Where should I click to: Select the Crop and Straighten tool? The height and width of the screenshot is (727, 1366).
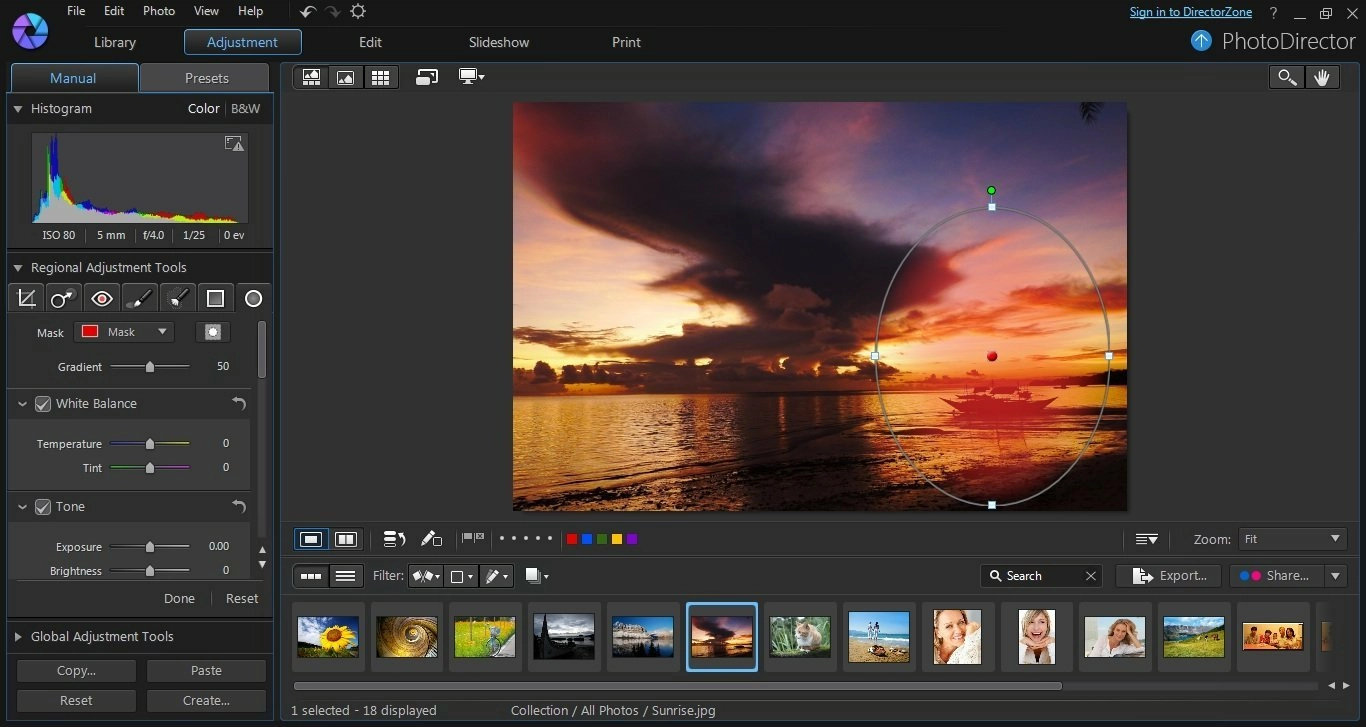(27, 298)
